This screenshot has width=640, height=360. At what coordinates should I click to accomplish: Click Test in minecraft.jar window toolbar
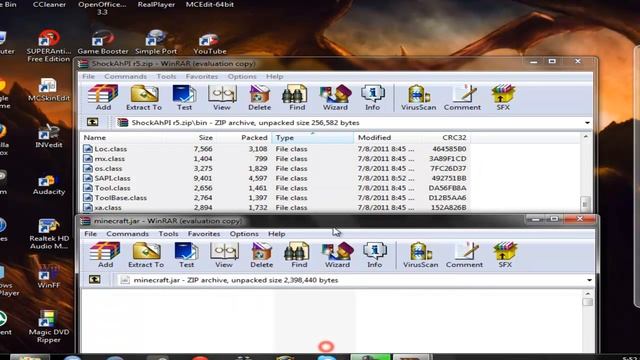coord(186,255)
